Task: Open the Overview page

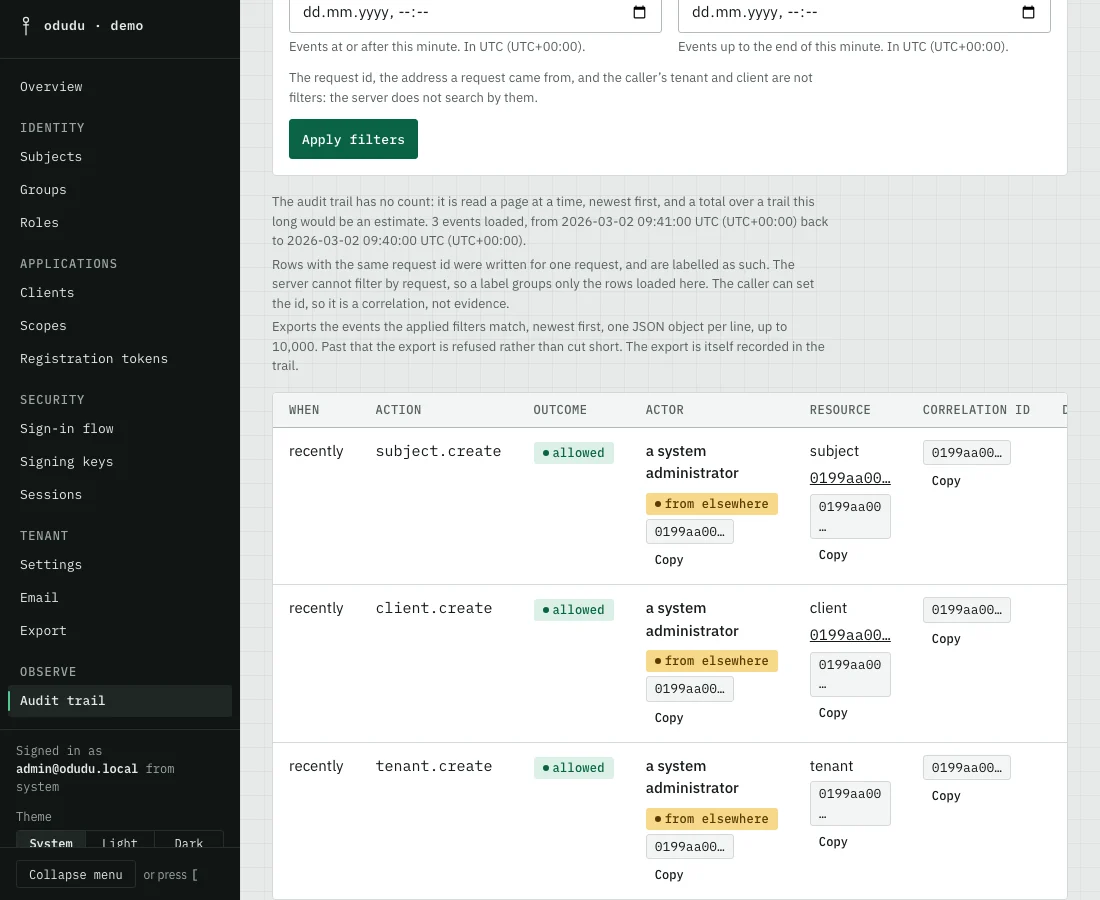Action: click(51, 86)
